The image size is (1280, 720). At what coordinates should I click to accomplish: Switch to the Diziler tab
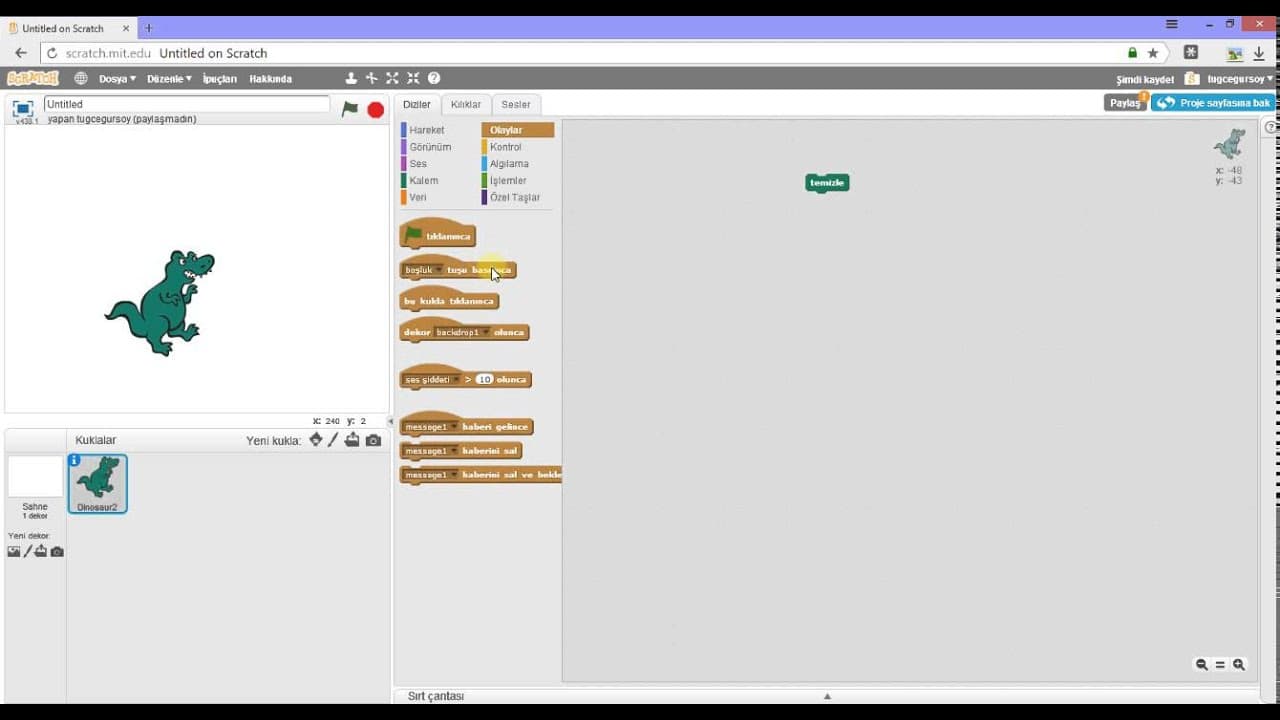coord(417,104)
